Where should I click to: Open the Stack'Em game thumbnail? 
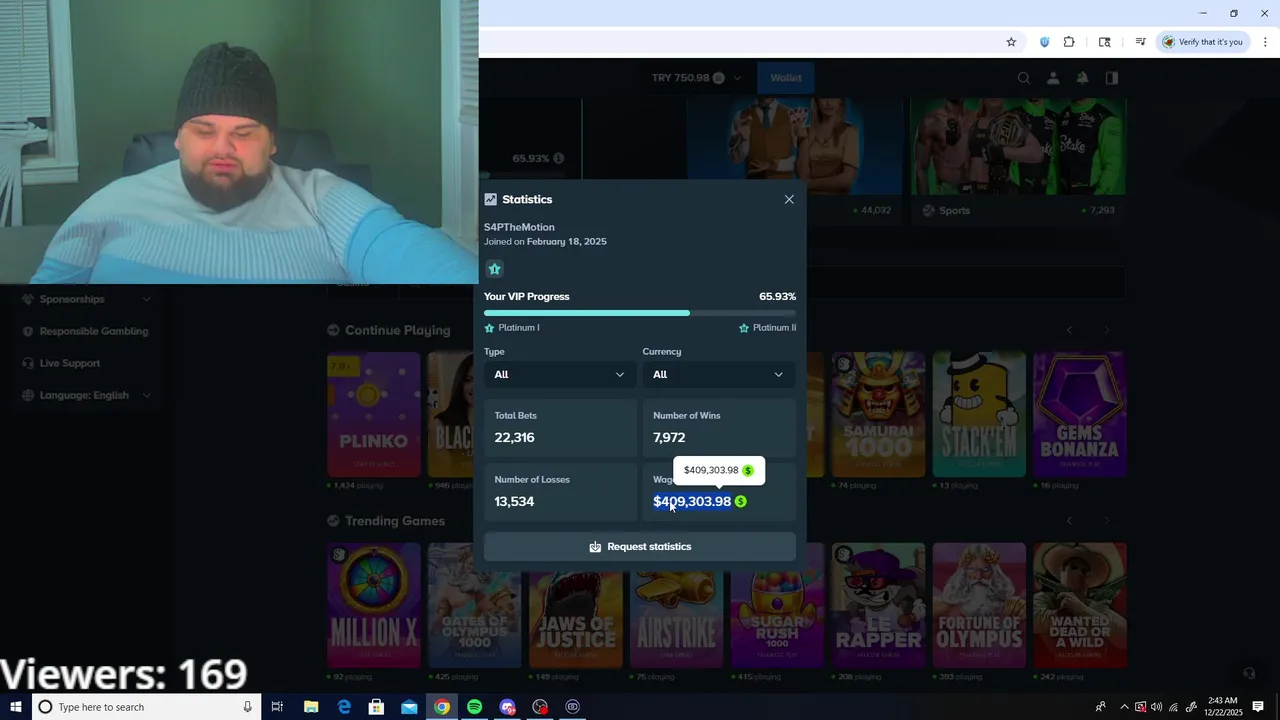coord(979,414)
